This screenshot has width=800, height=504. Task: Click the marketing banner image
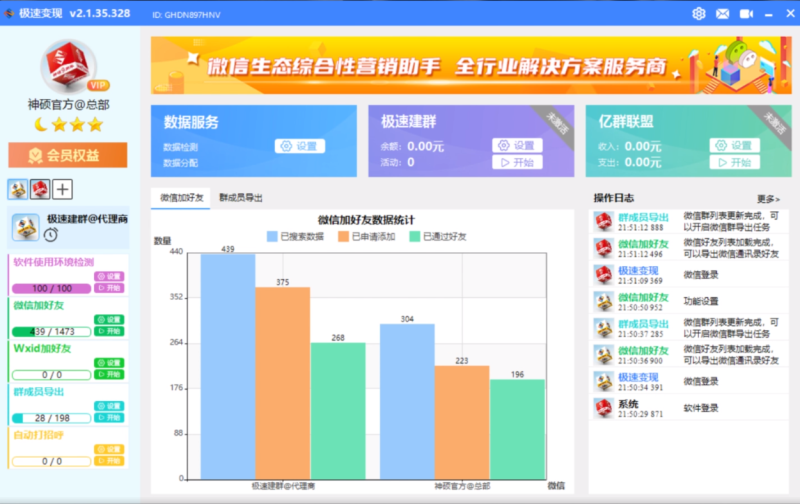pyautogui.click(x=471, y=65)
